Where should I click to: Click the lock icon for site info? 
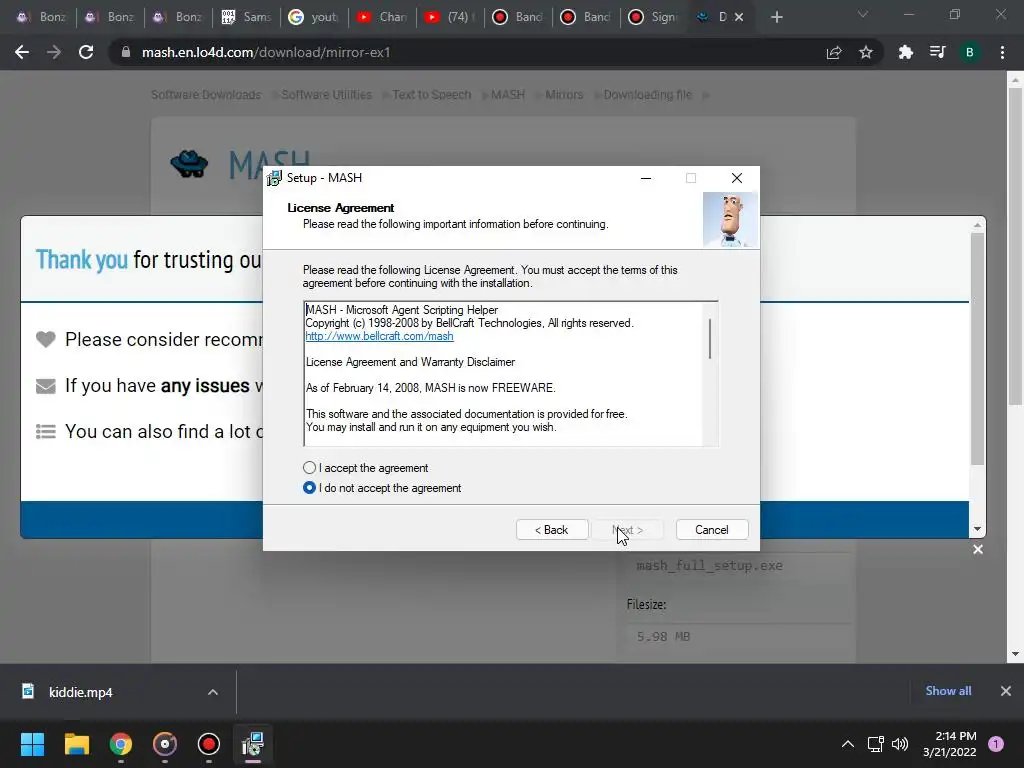(x=126, y=52)
